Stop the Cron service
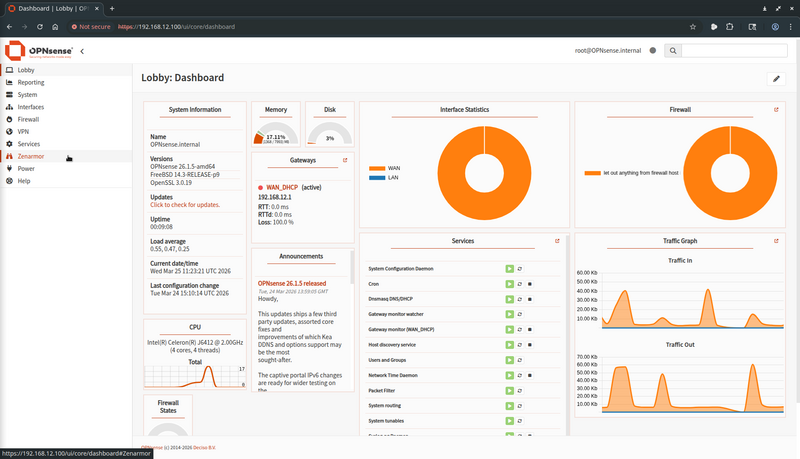 (x=530, y=284)
